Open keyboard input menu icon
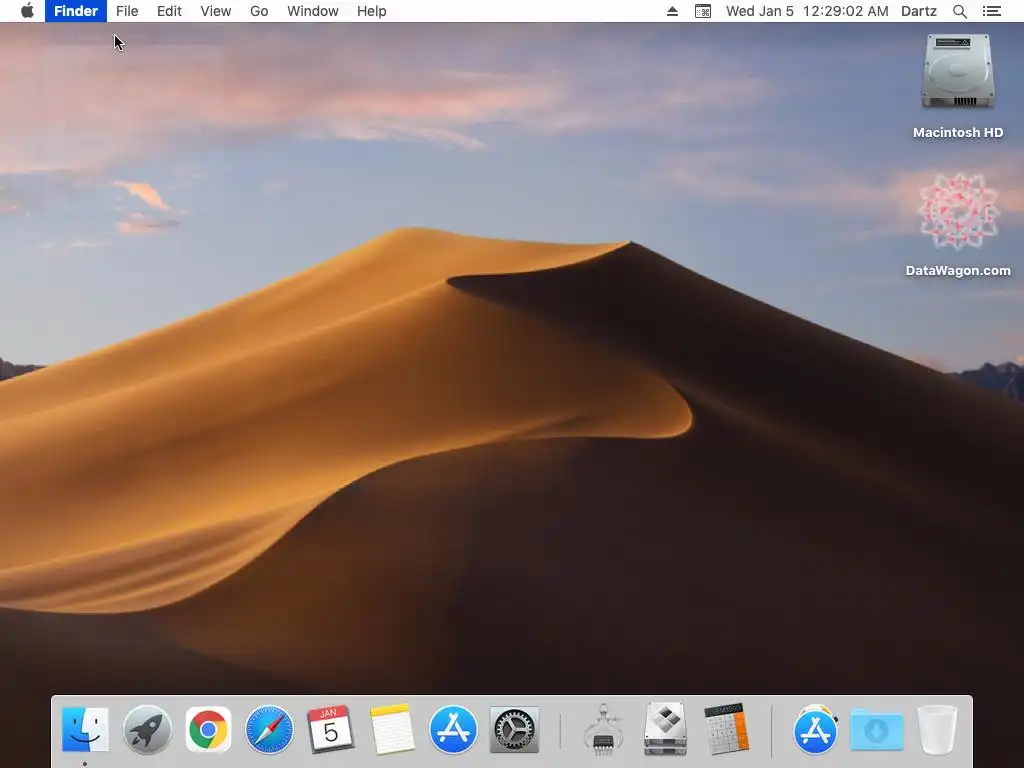The width and height of the screenshot is (1024, 768). [703, 11]
